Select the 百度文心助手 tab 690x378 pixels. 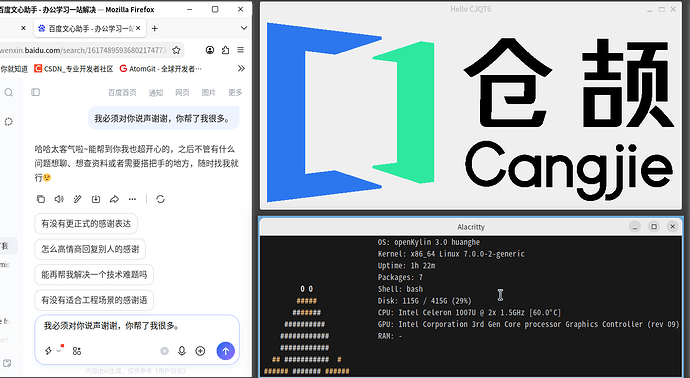coord(90,29)
